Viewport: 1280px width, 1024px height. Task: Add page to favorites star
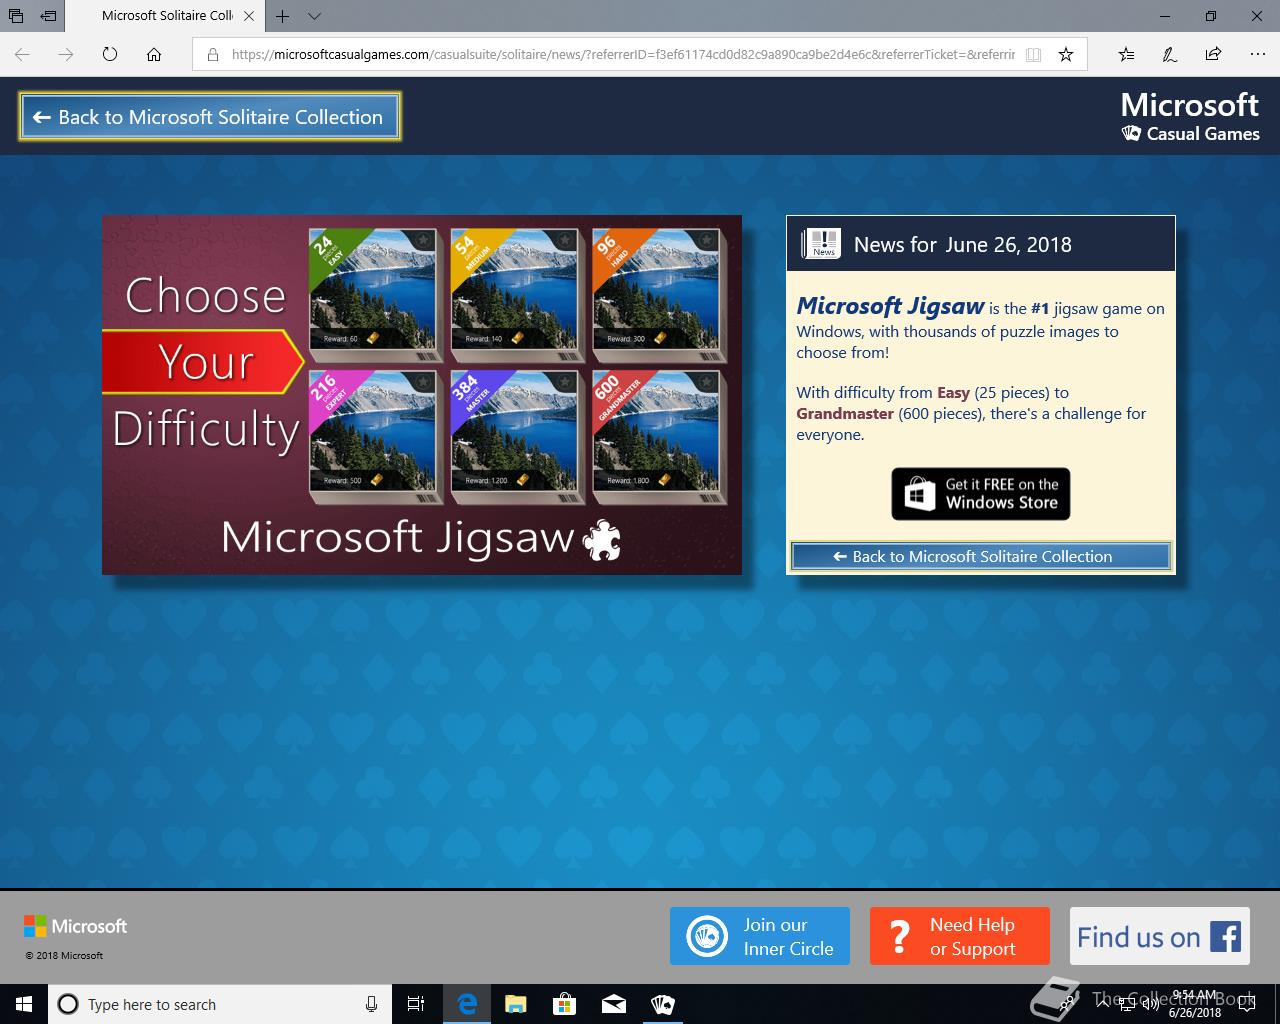click(x=1066, y=54)
